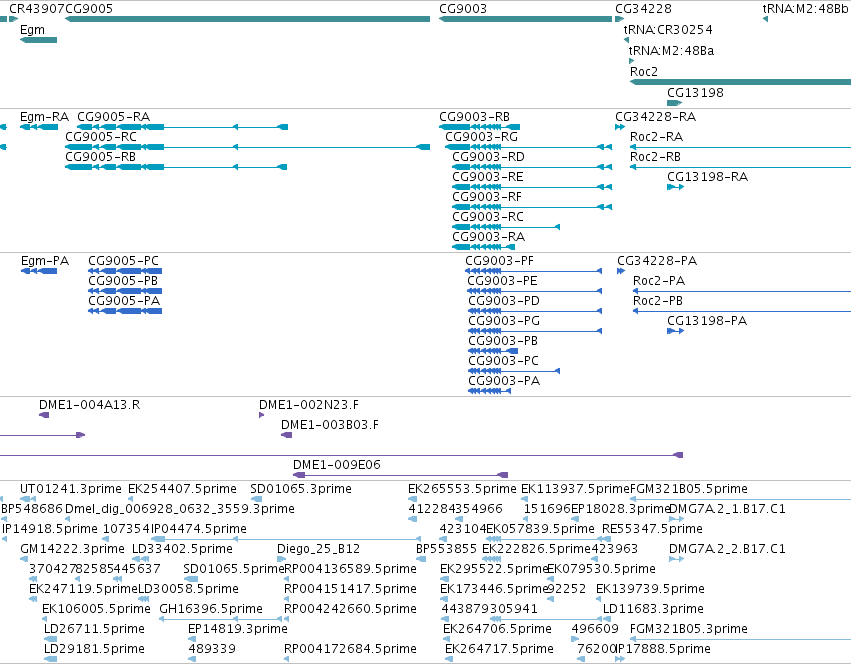This screenshot has width=851, height=664.
Task: Click the DME1-004A13.R purple marker
Action: coord(44,415)
